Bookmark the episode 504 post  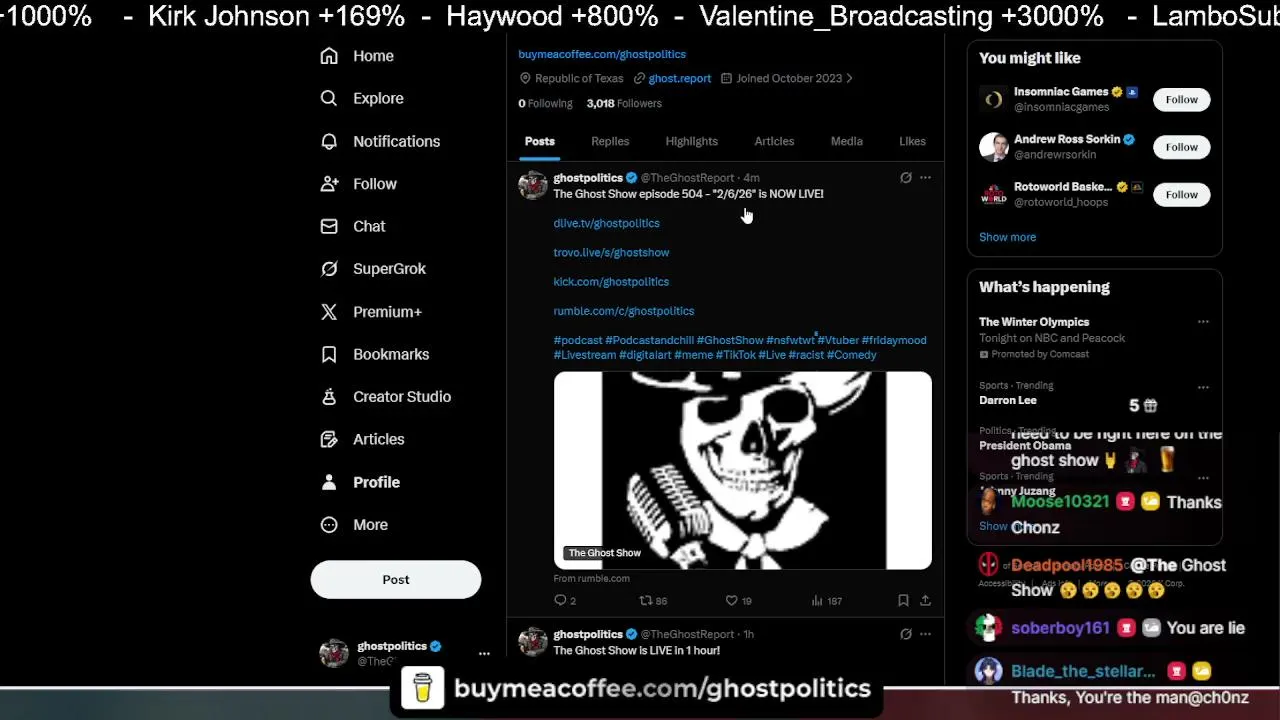(x=903, y=601)
